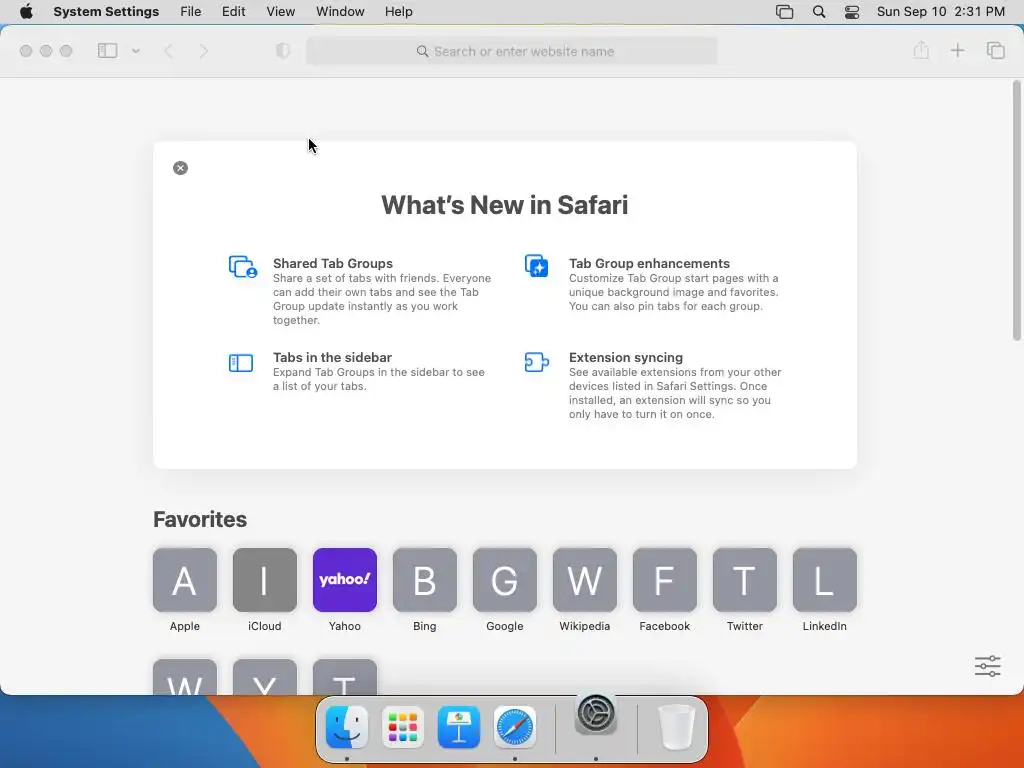
Task: Open the Trash in the Dock
Action: (676, 727)
